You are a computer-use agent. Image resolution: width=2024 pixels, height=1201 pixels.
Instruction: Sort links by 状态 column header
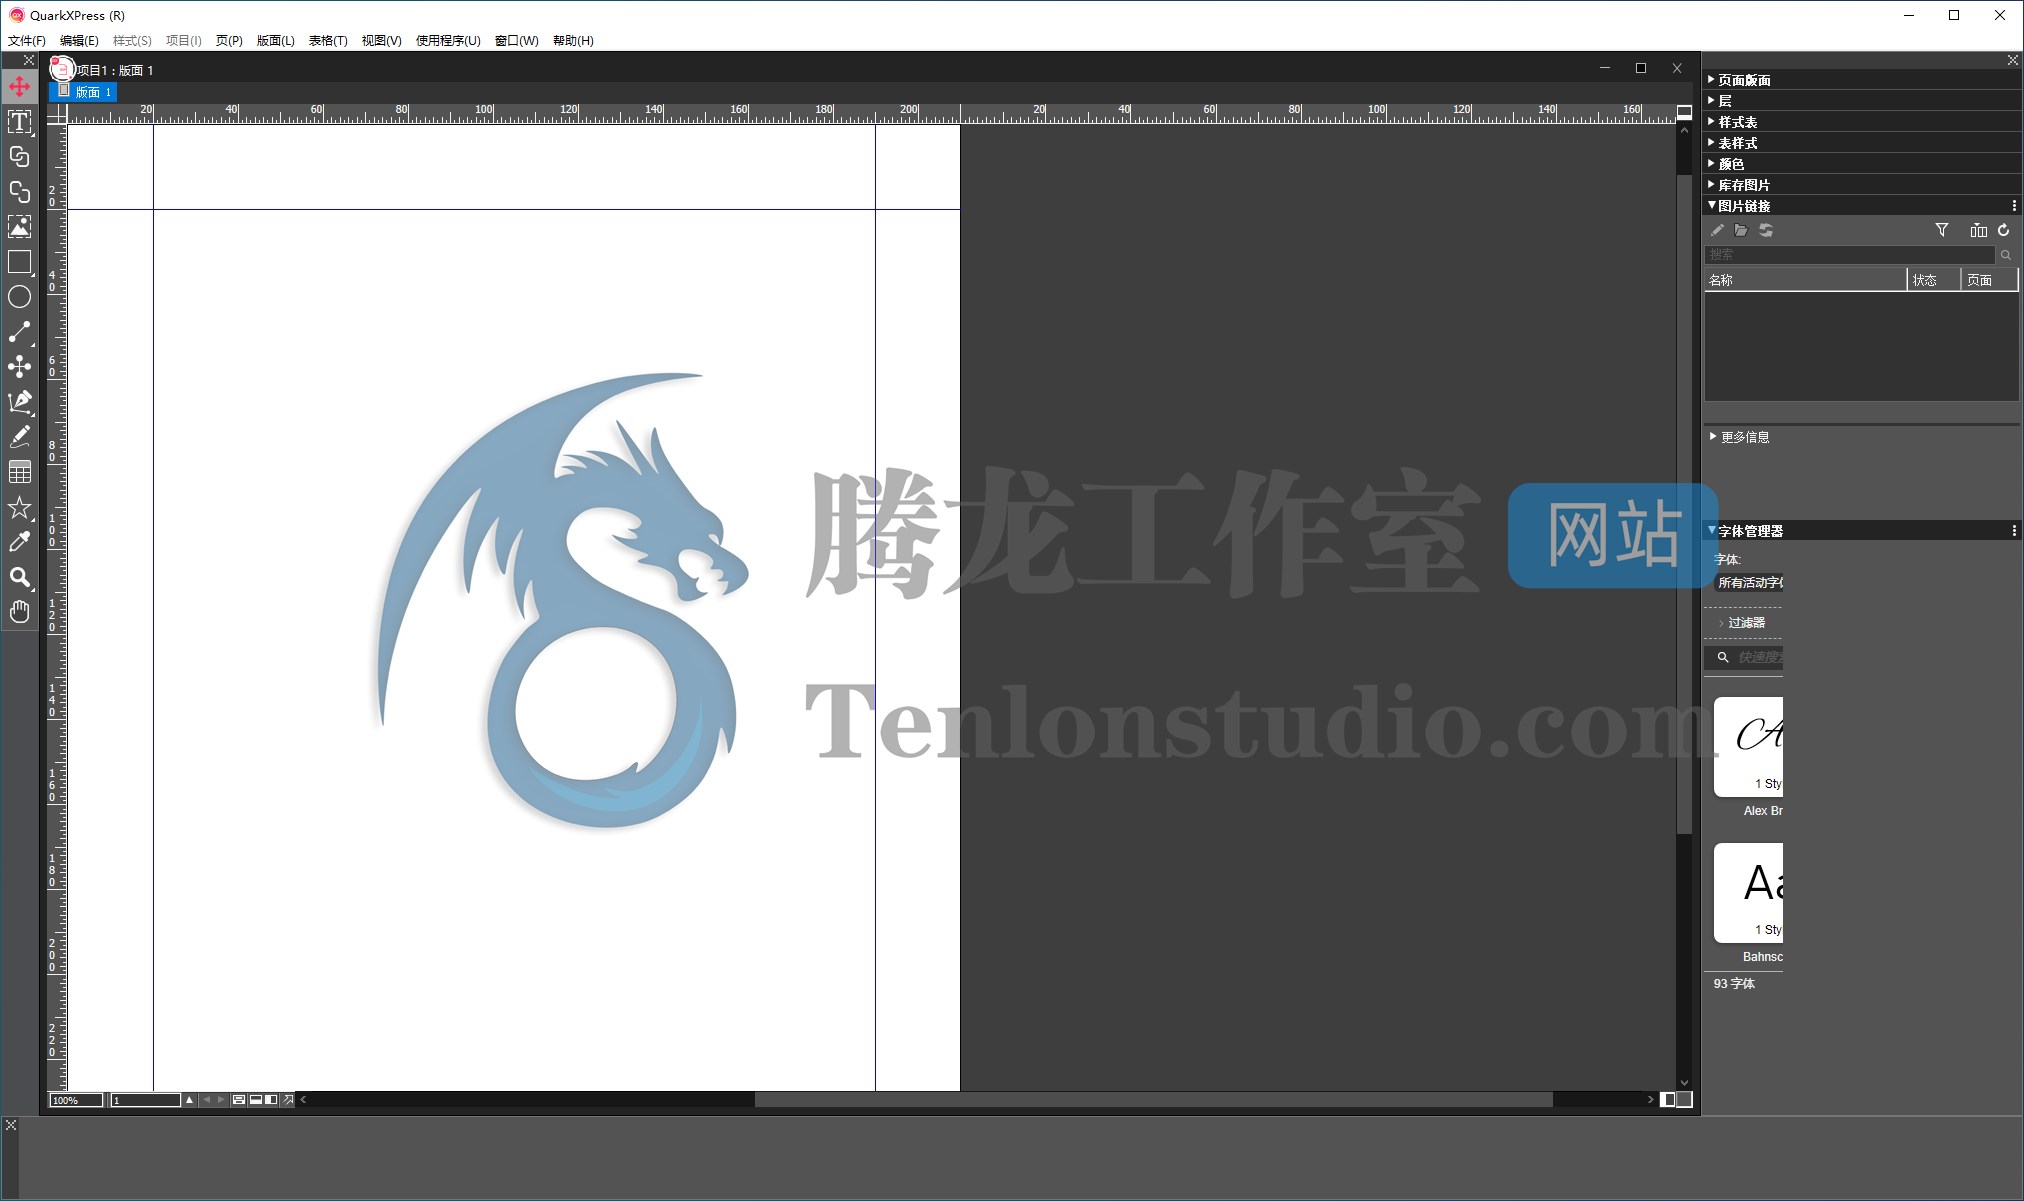pos(1934,280)
